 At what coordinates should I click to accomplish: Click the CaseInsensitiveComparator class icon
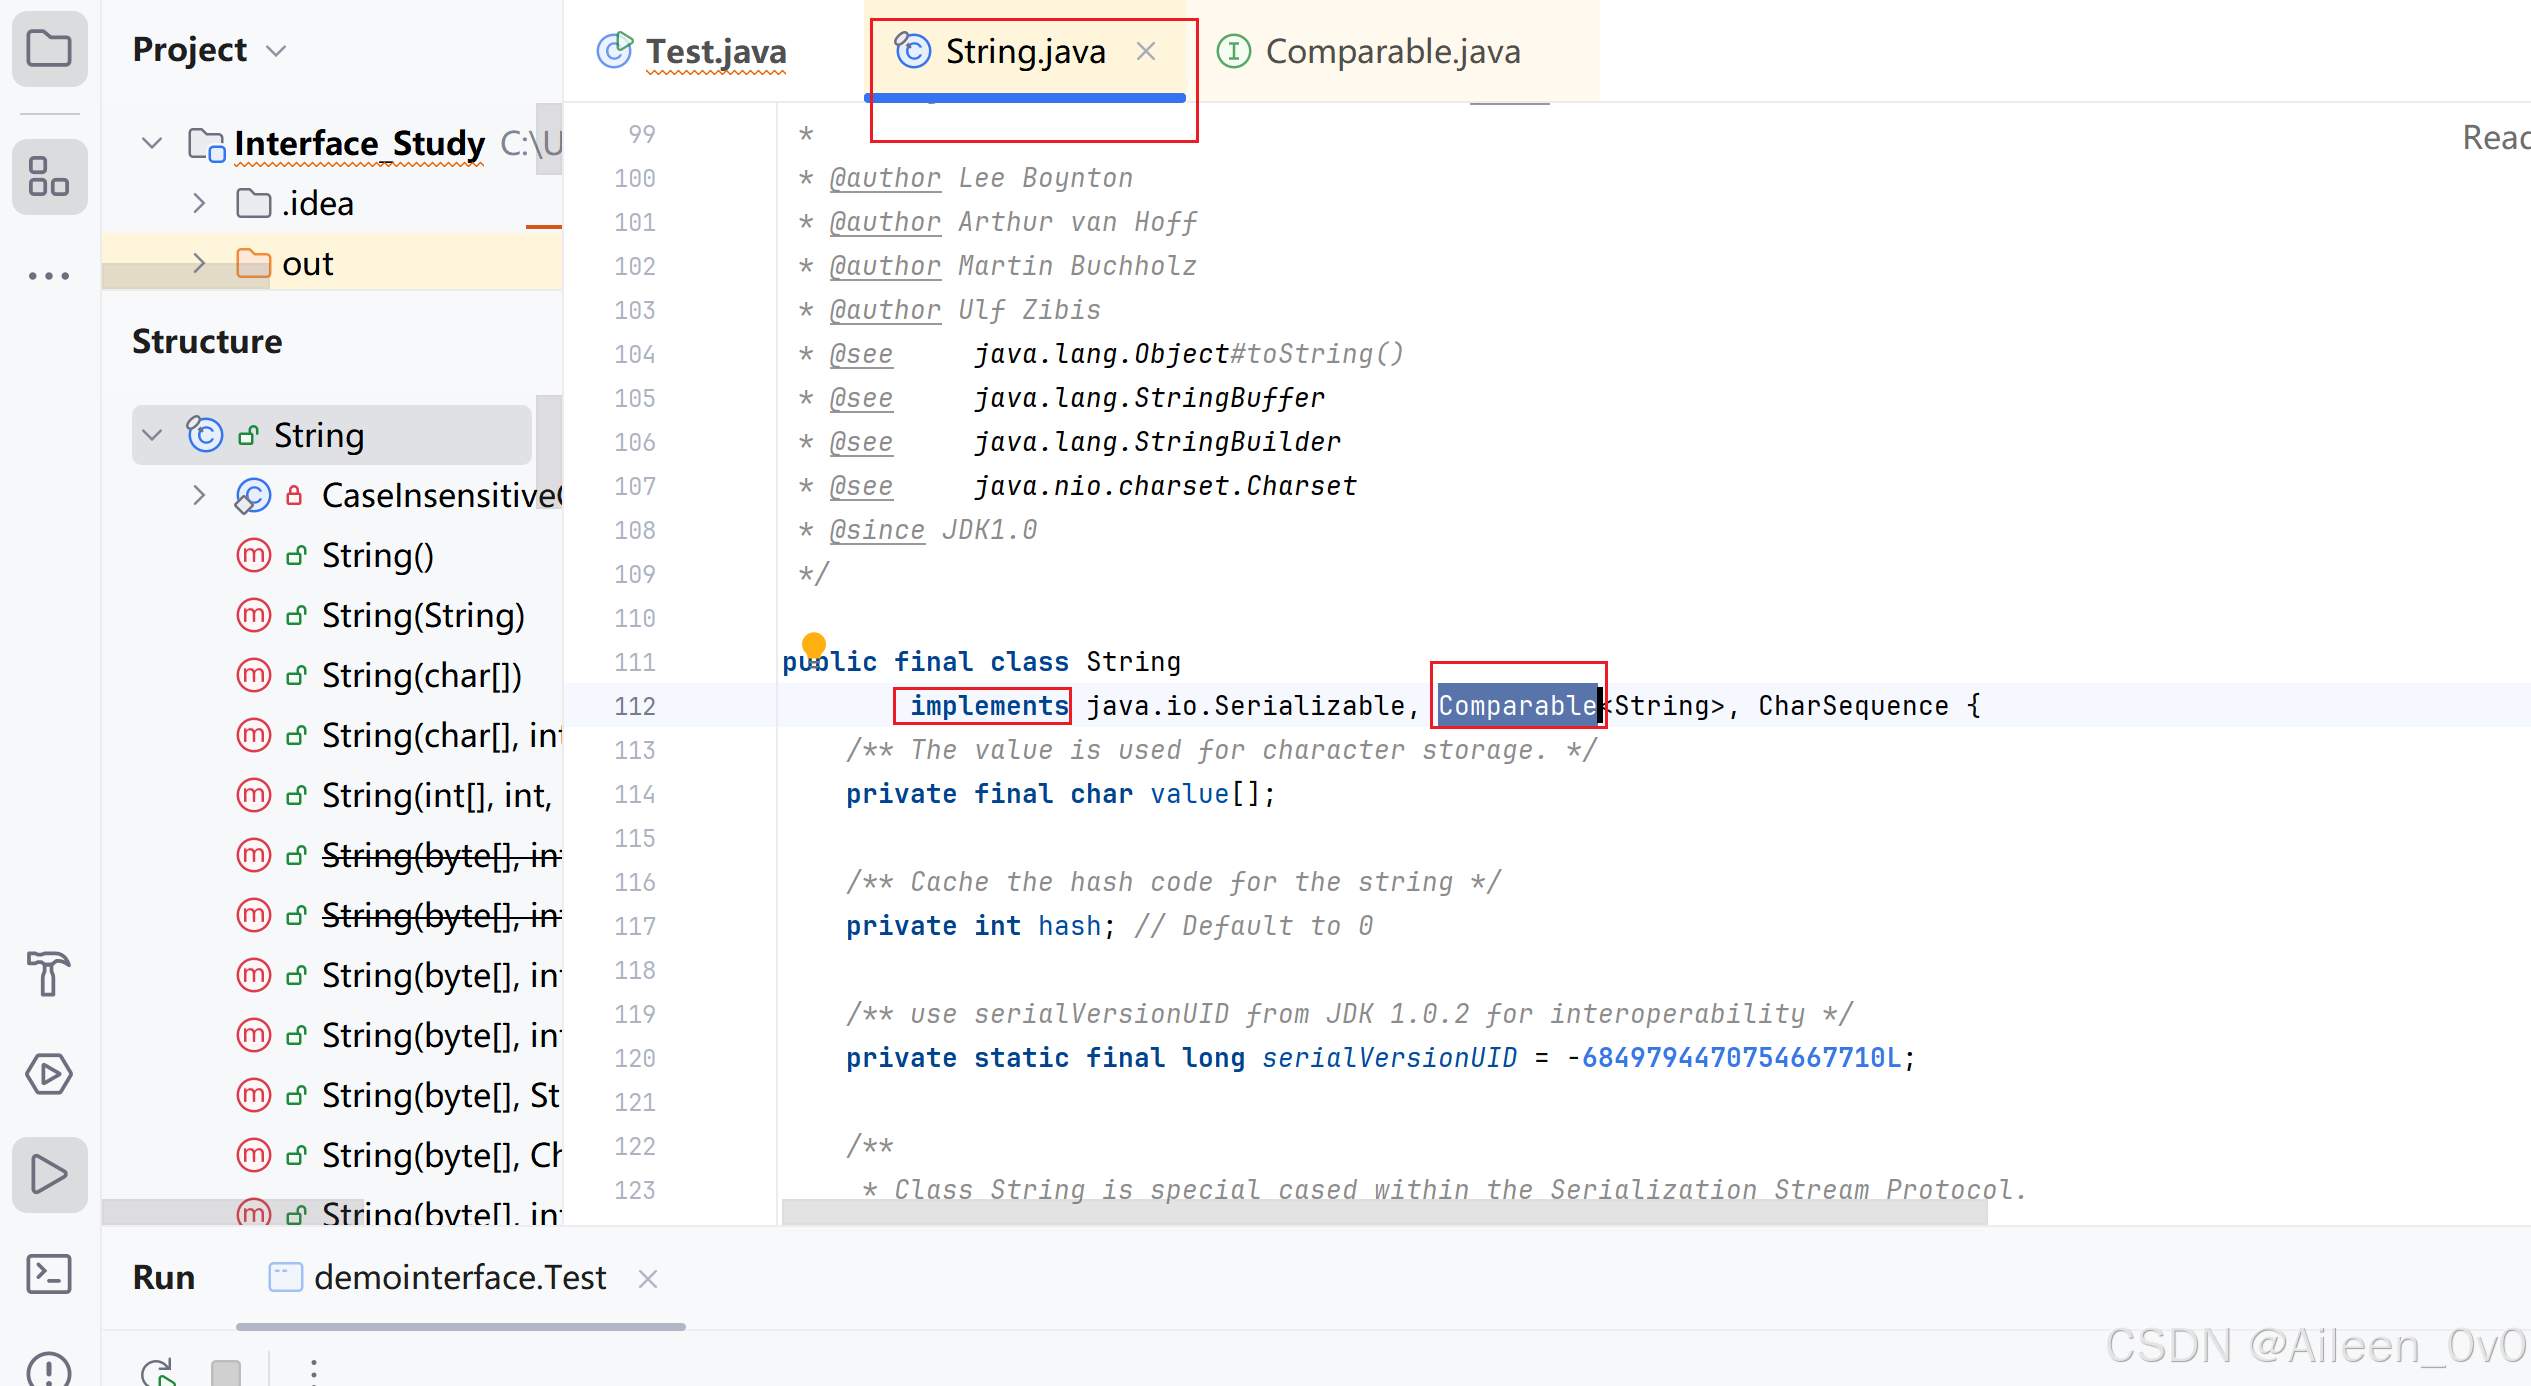[253, 495]
